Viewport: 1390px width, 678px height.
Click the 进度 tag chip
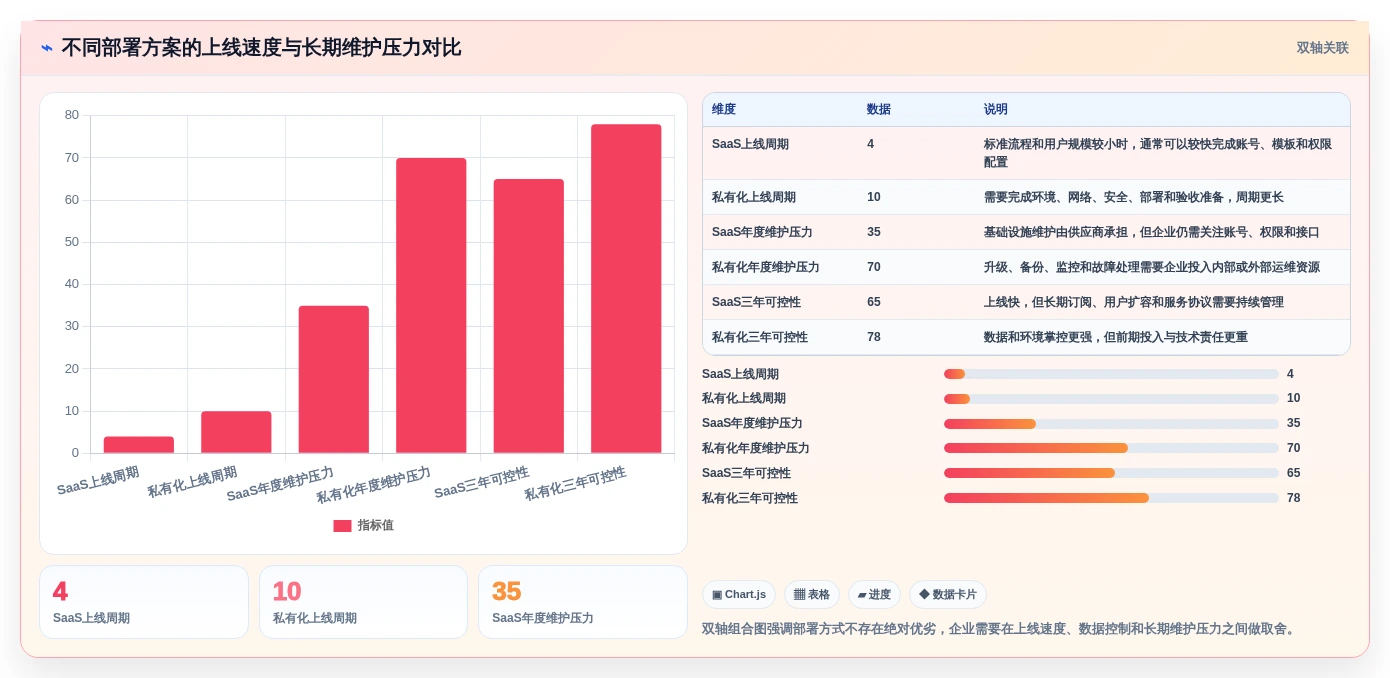(x=875, y=595)
